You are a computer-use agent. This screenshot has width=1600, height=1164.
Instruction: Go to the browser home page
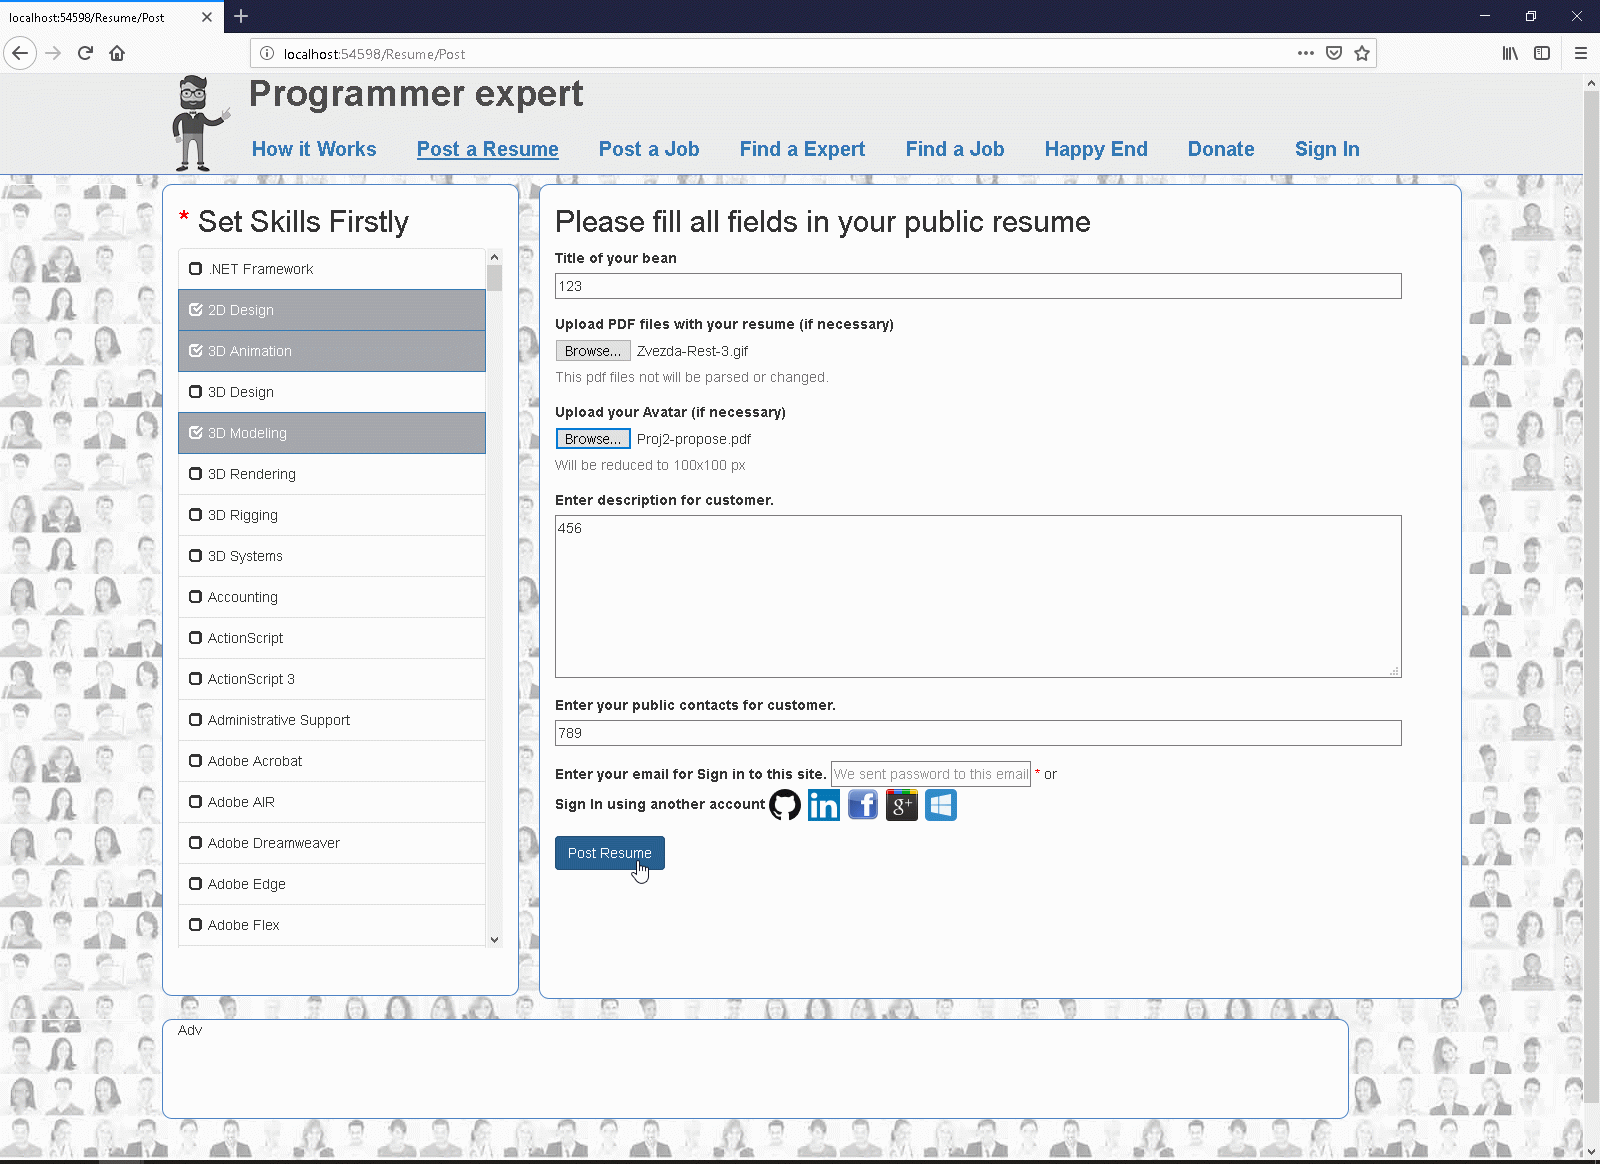tap(117, 54)
